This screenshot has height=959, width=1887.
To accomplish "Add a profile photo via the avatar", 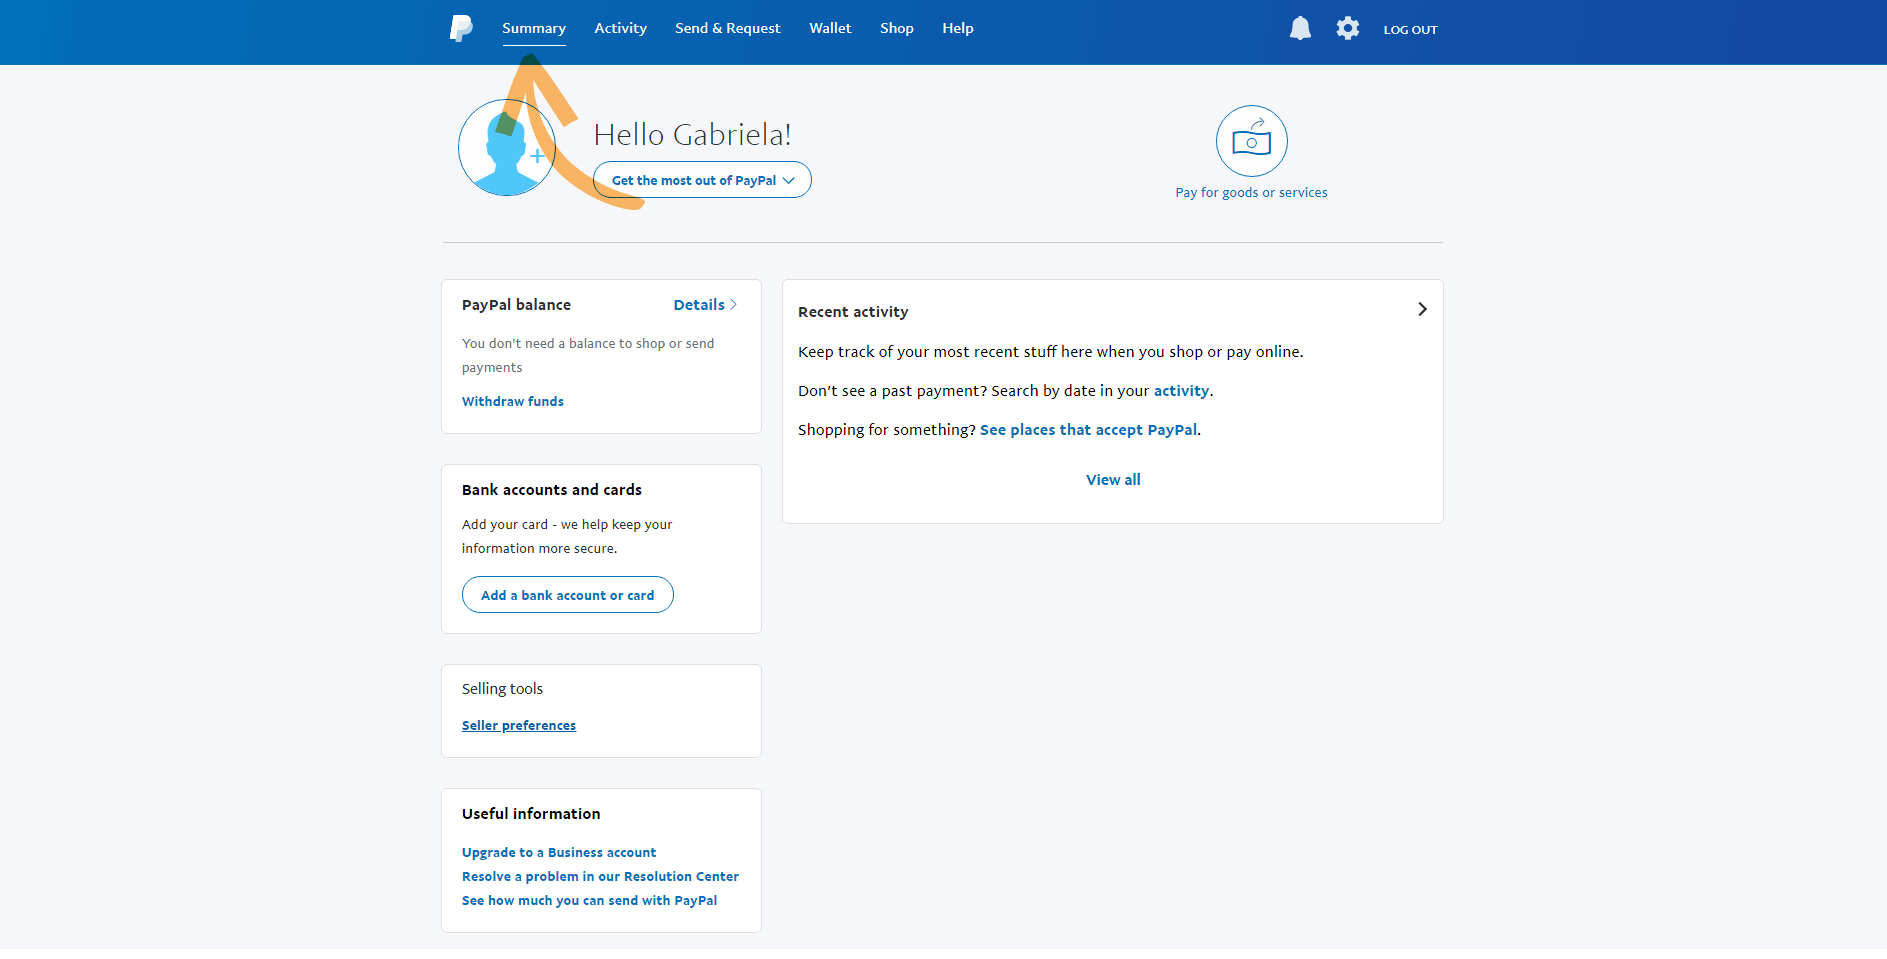I will click(x=507, y=147).
